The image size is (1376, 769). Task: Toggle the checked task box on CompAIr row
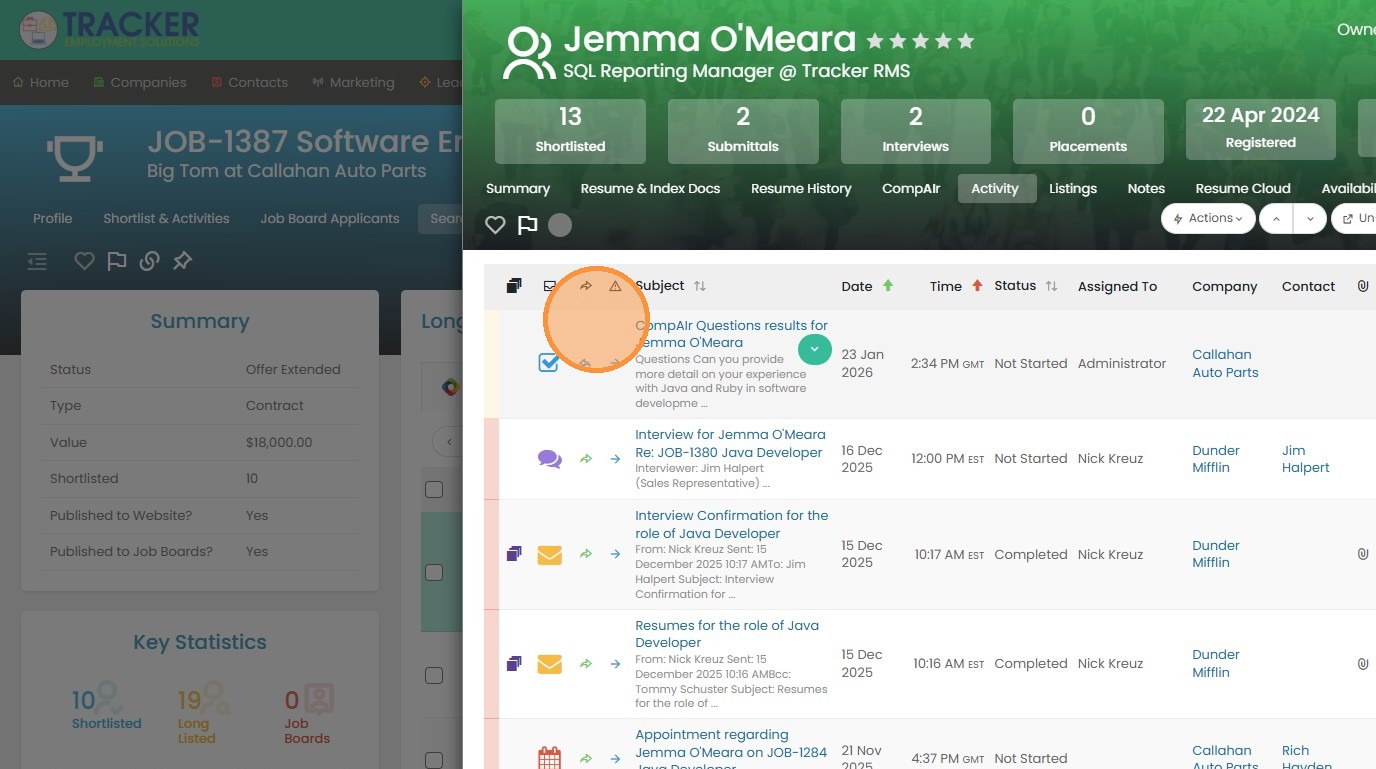pyautogui.click(x=549, y=363)
